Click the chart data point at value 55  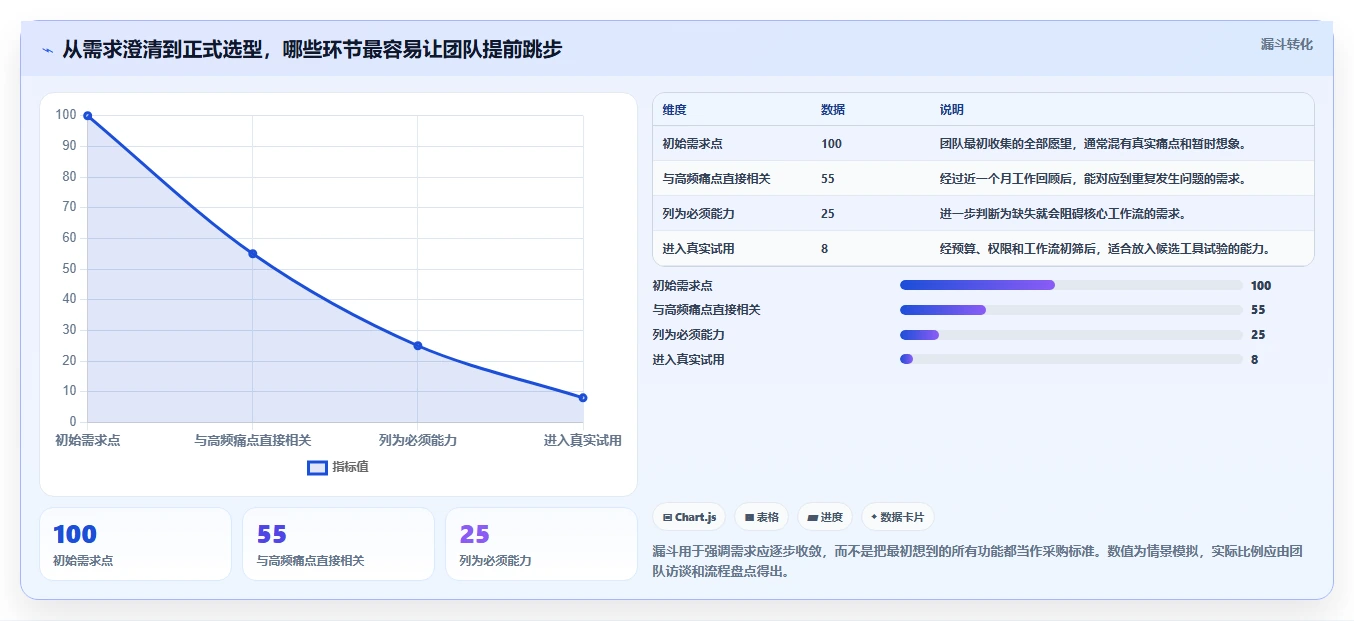click(253, 254)
